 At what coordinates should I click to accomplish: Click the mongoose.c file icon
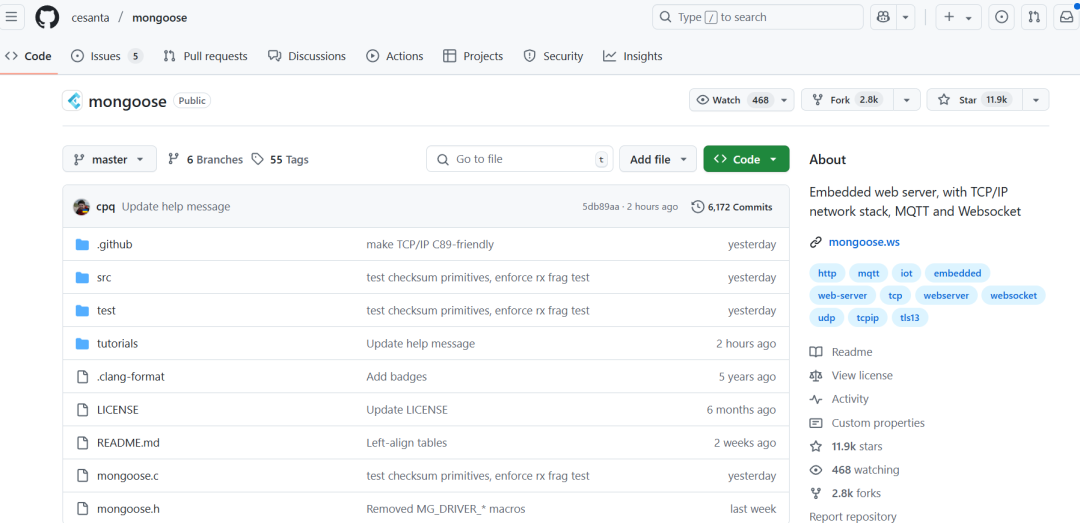(x=83, y=476)
